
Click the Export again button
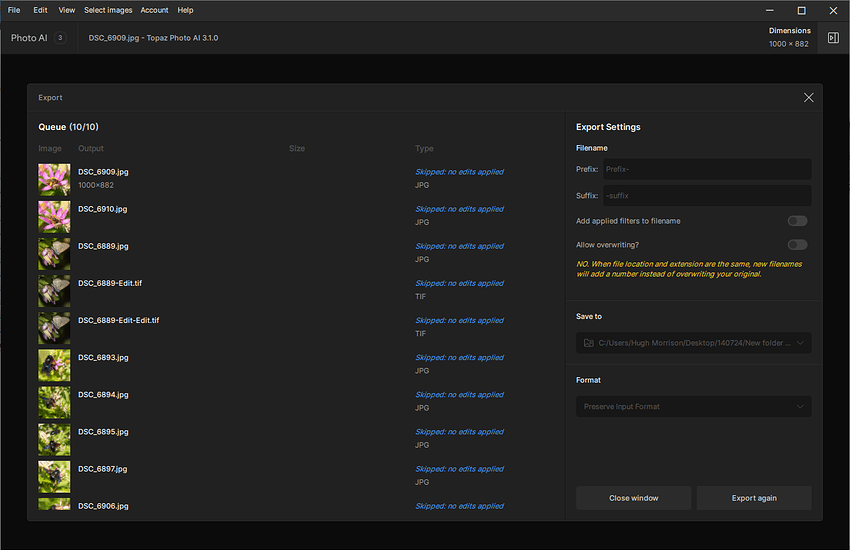point(754,498)
